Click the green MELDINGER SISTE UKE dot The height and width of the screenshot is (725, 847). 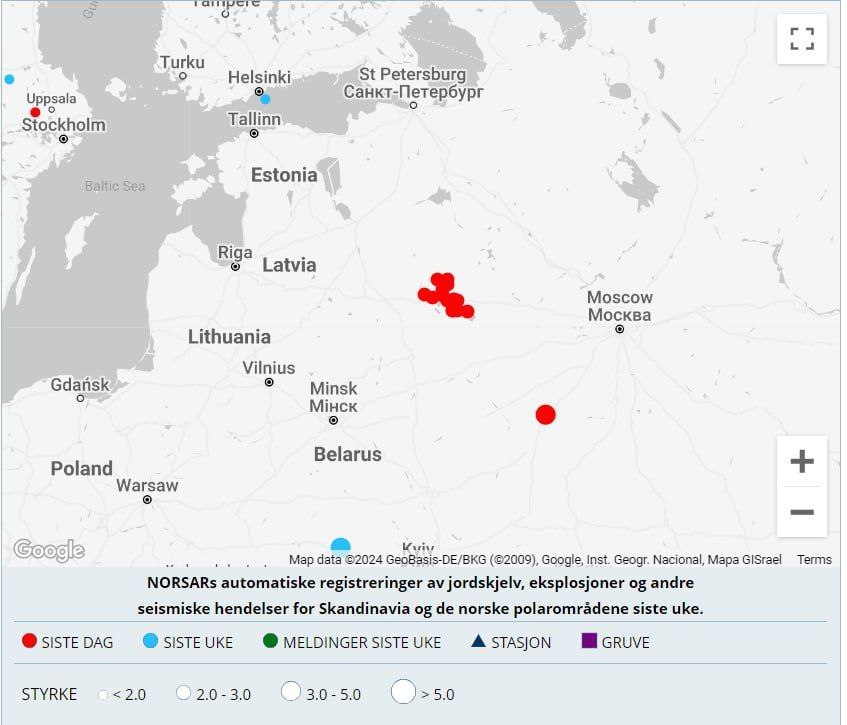(x=270, y=642)
